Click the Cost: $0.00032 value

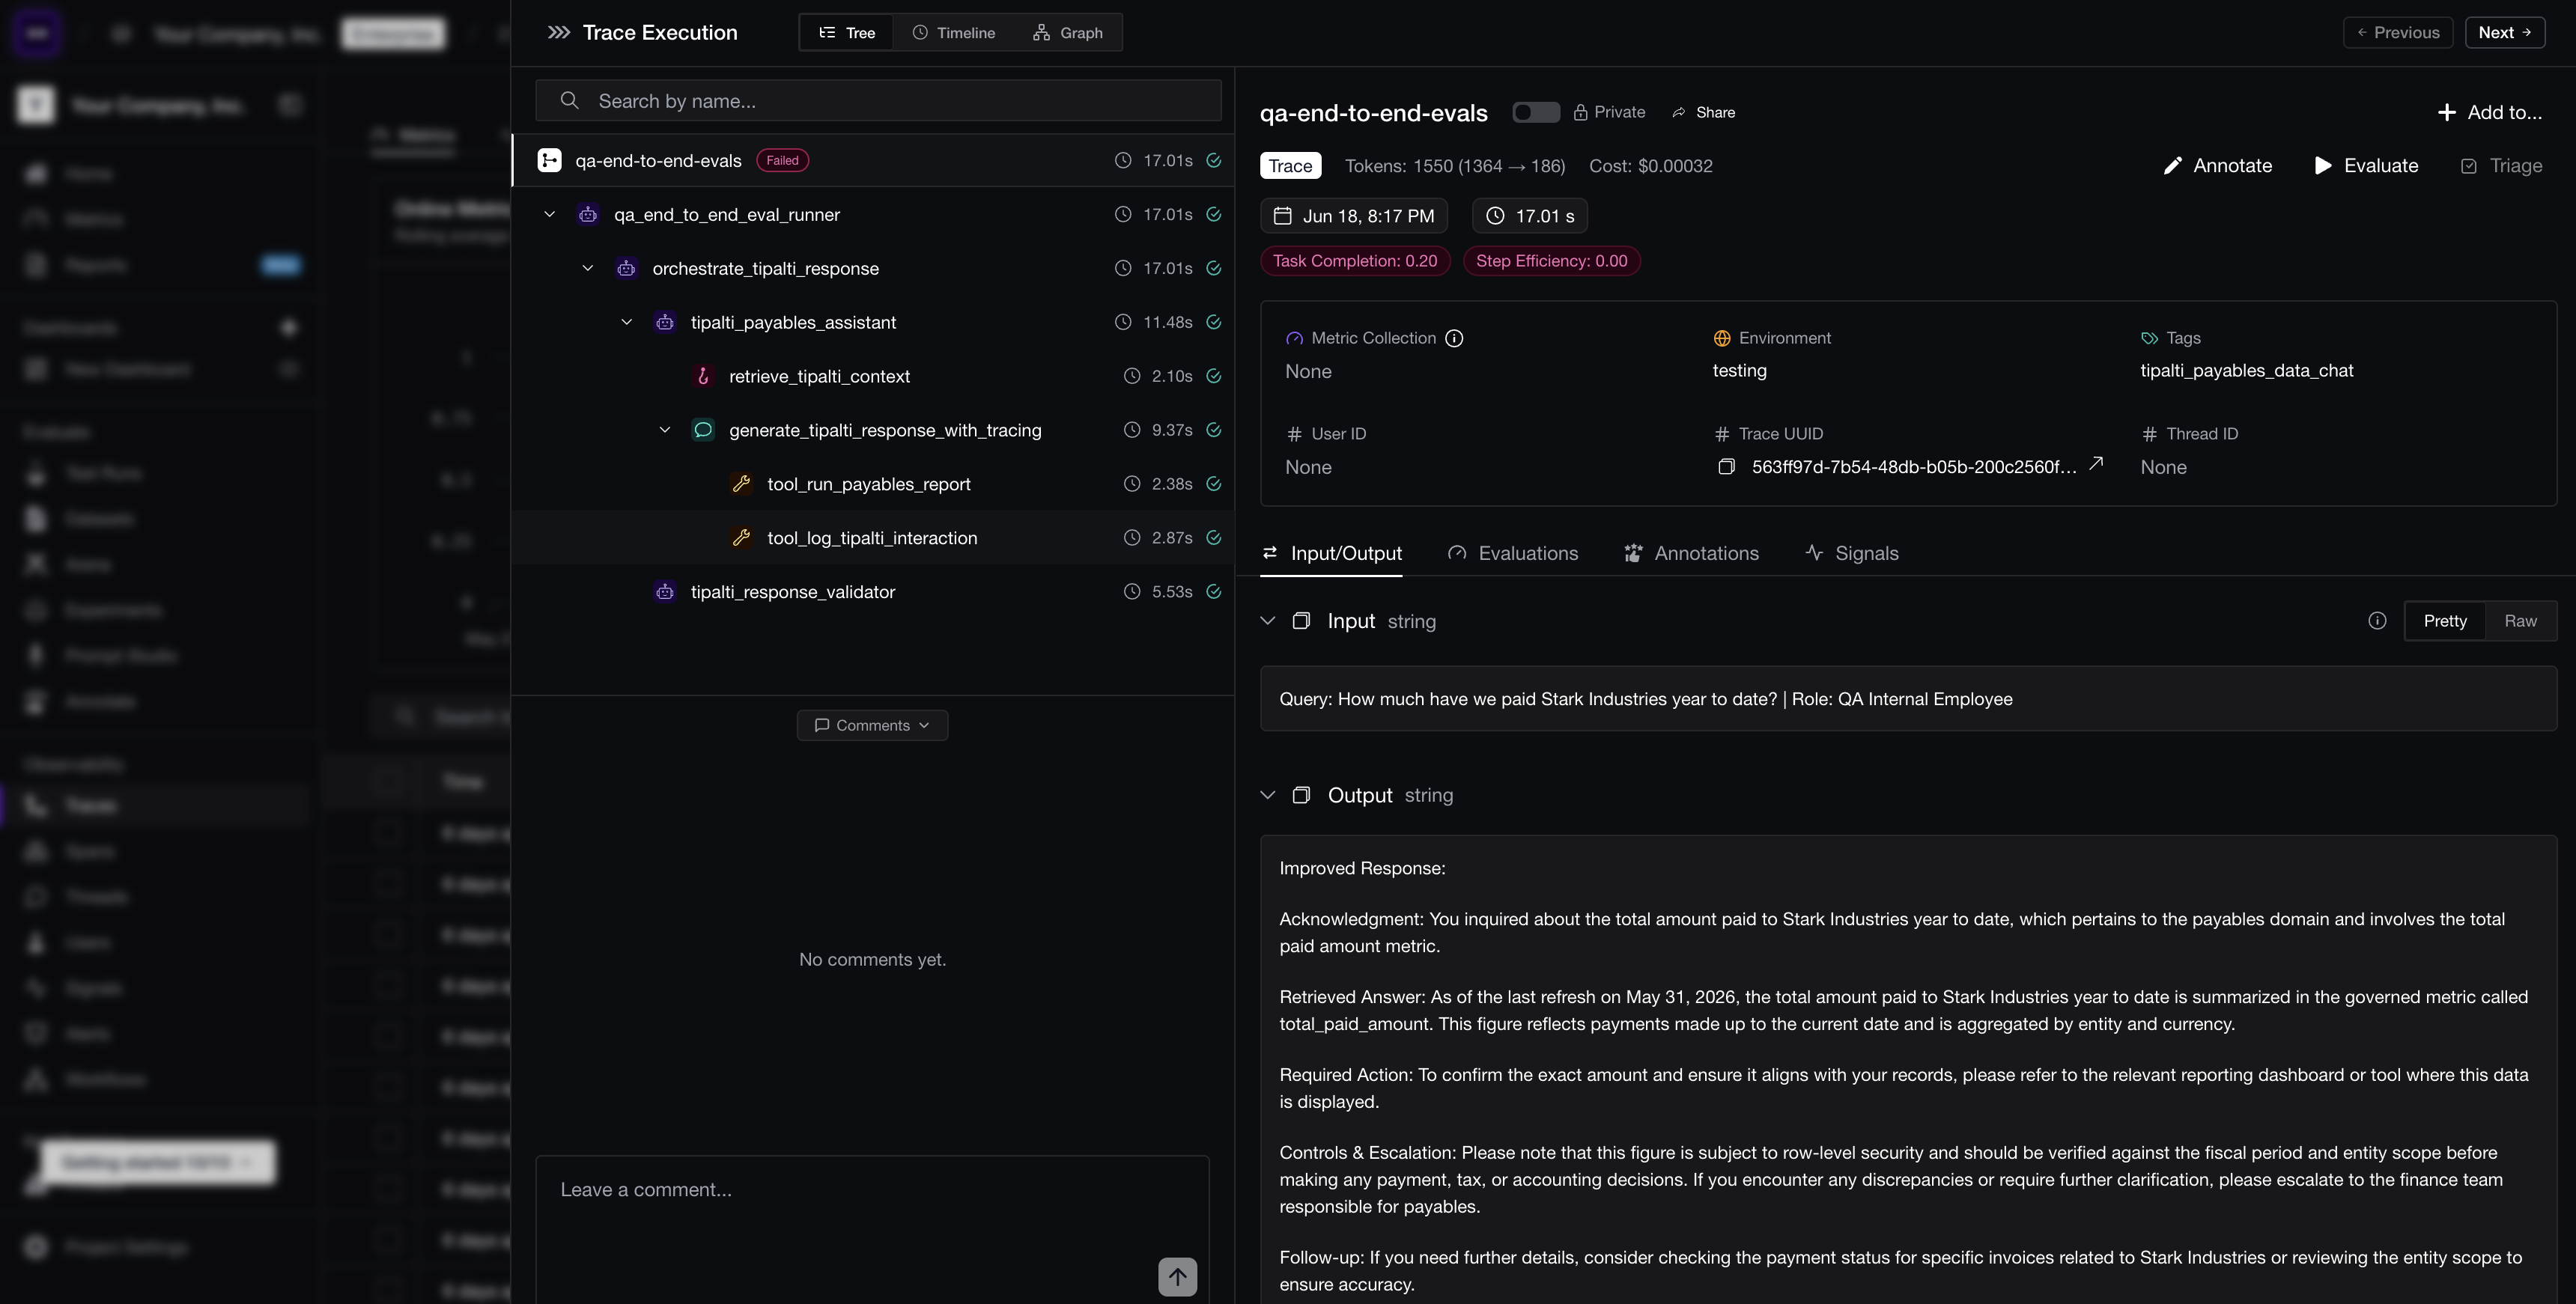pyautogui.click(x=1651, y=166)
